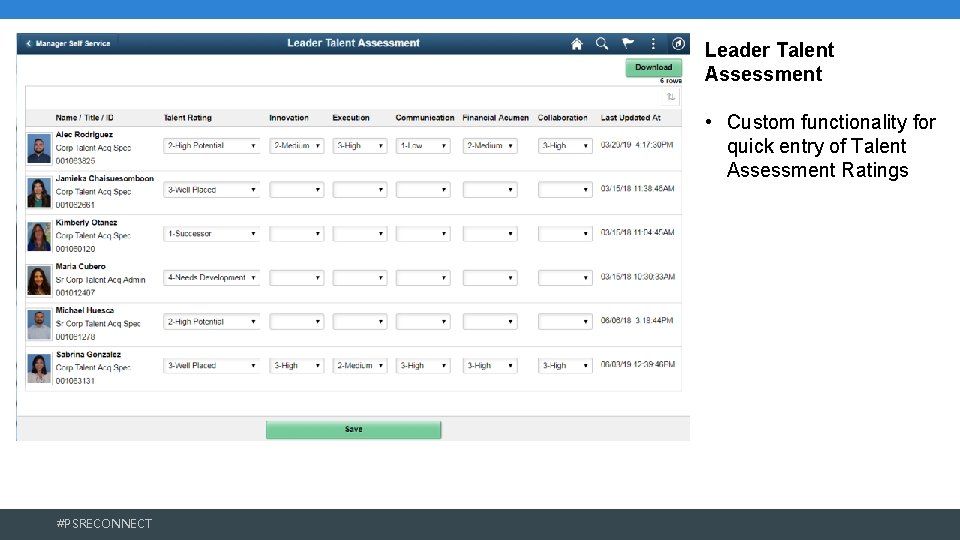Click employee ID 001012407
This screenshot has width=960, height=540.
pos(75,293)
